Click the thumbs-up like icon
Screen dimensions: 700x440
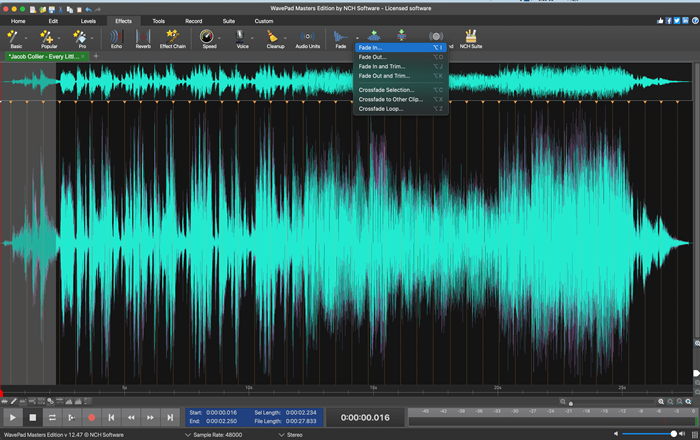[660, 21]
